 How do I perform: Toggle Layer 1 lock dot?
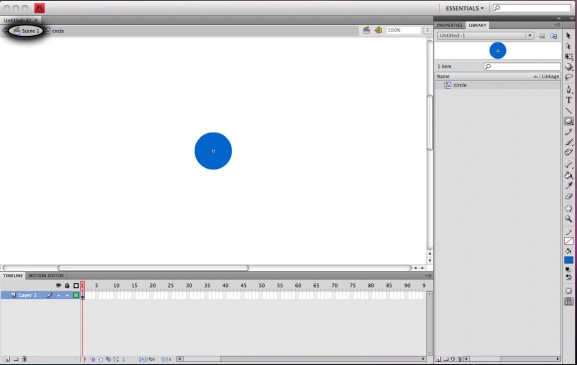pos(67,295)
